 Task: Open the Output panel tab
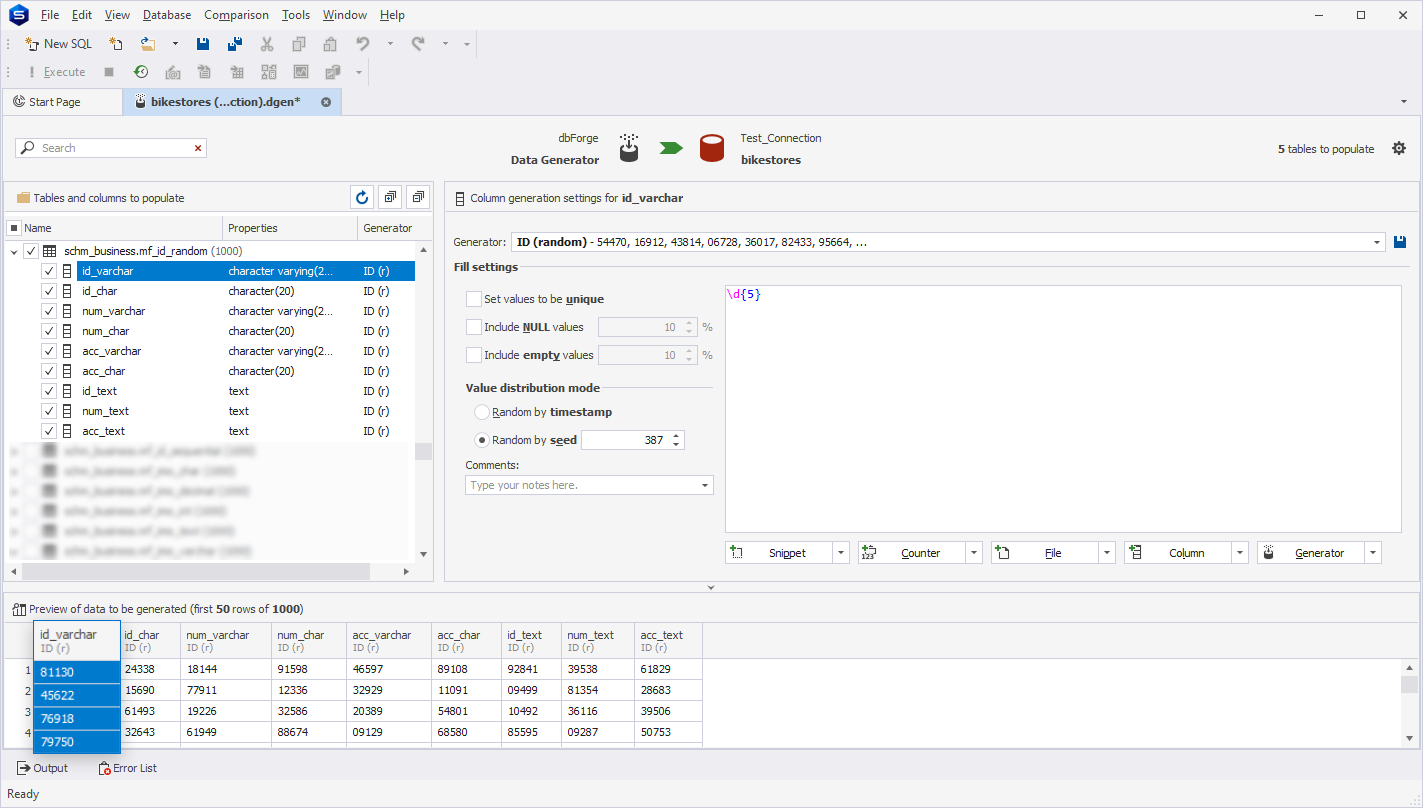[43, 768]
